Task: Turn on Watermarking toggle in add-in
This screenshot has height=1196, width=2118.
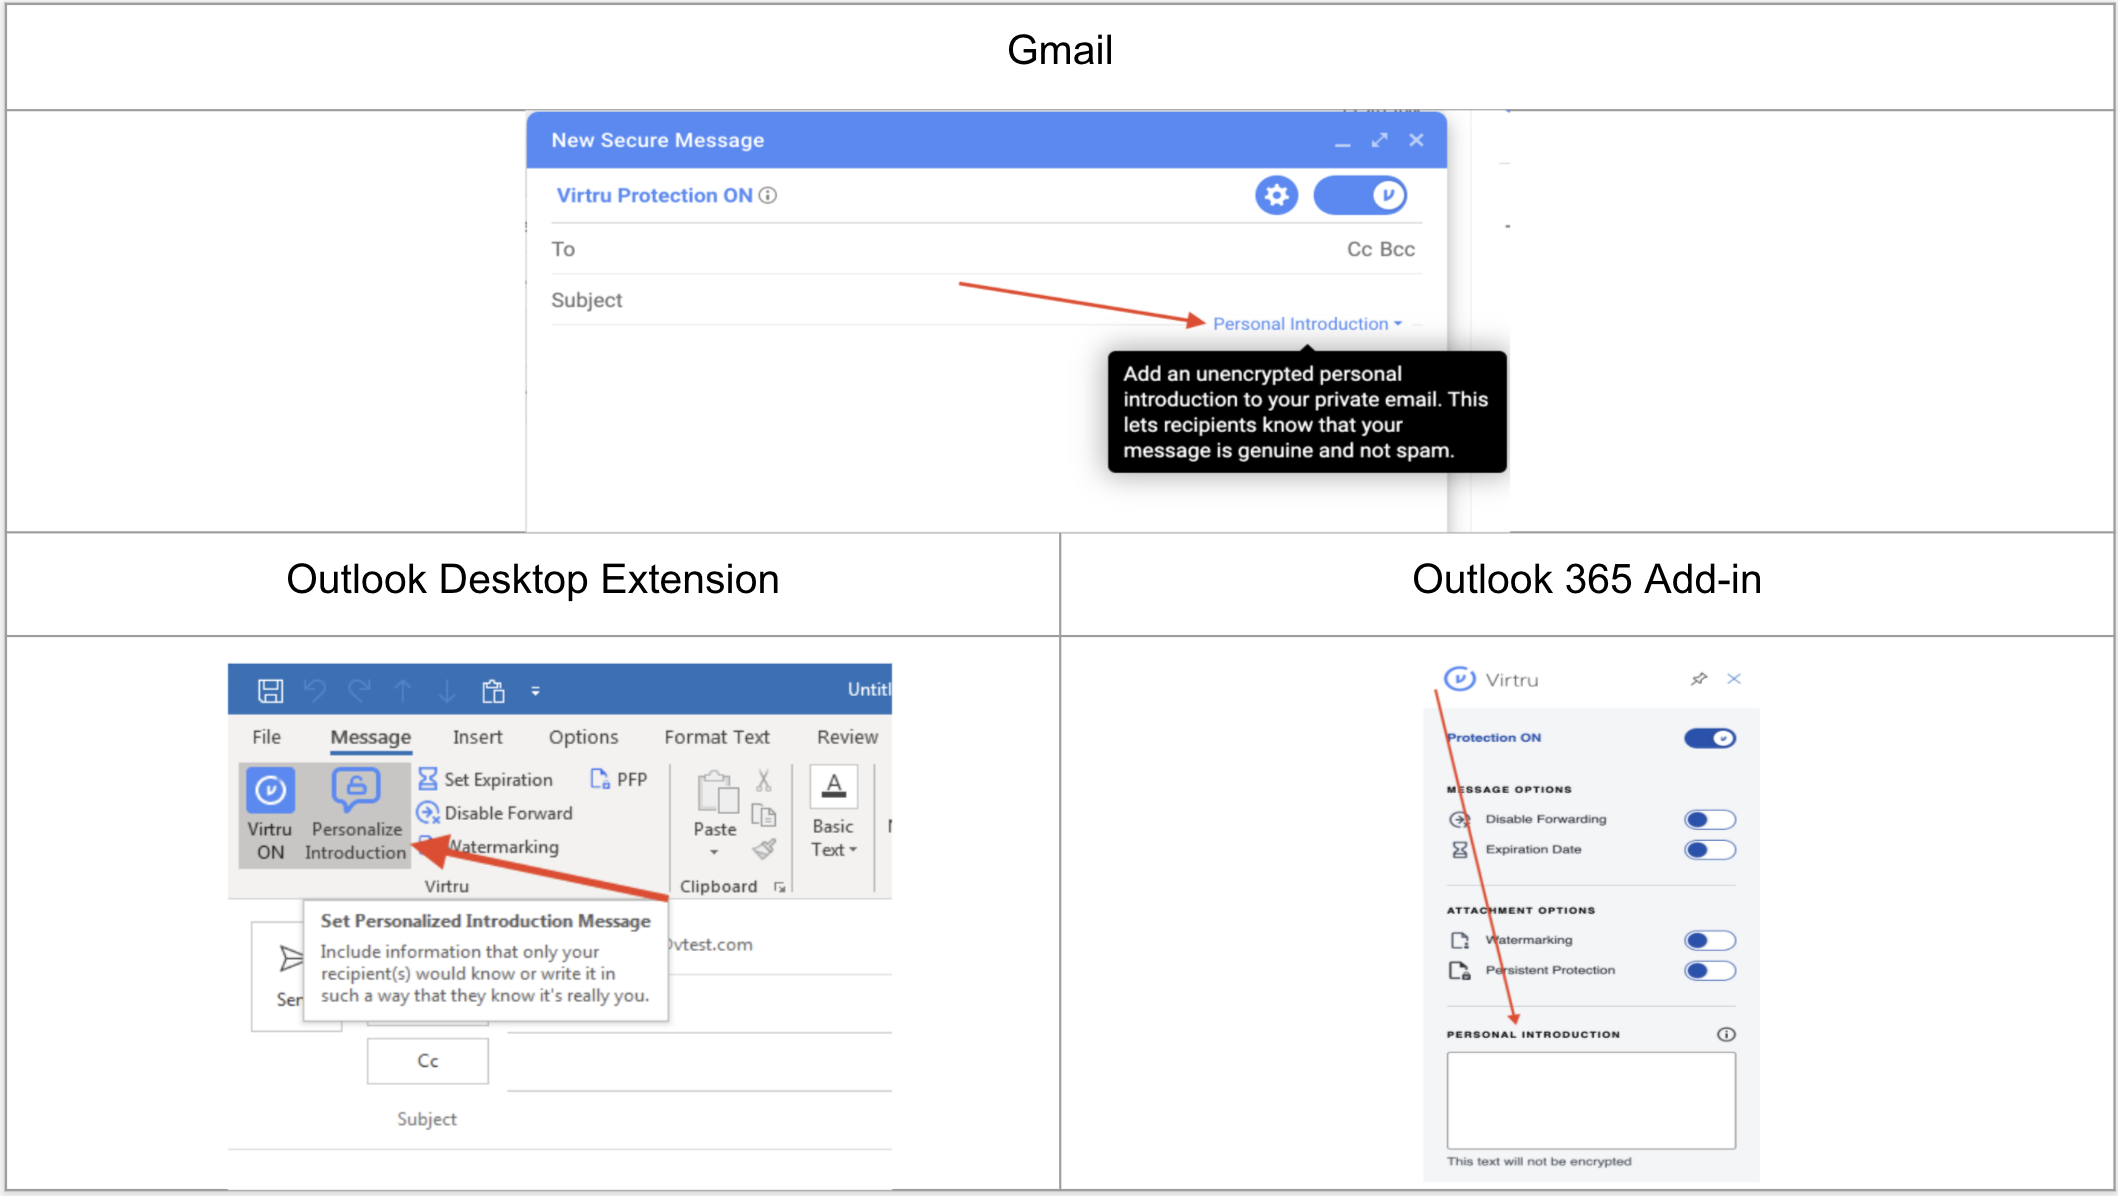Action: (1710, 941)
